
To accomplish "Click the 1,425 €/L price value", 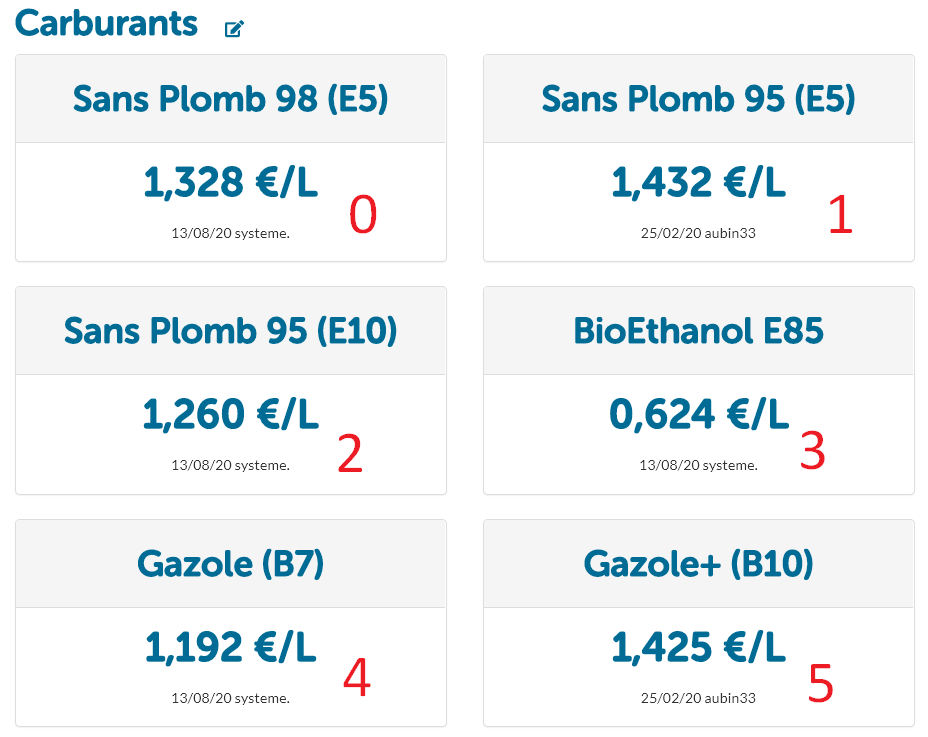I will [699, 647].
